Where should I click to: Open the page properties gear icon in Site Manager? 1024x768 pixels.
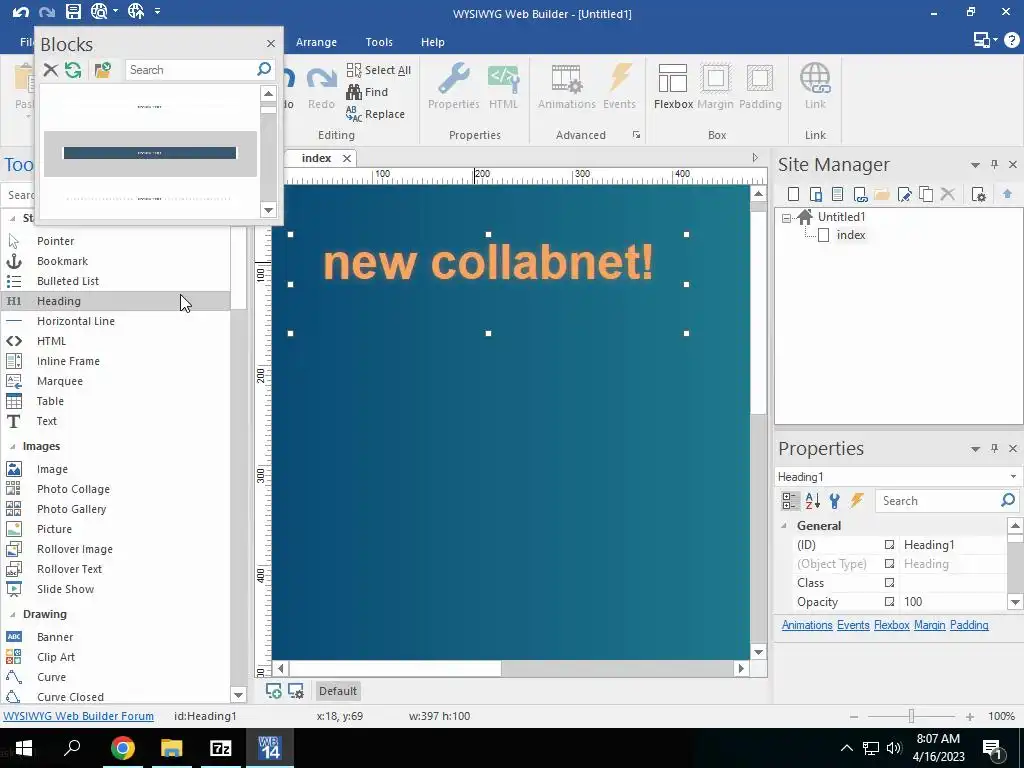[978, 194]
